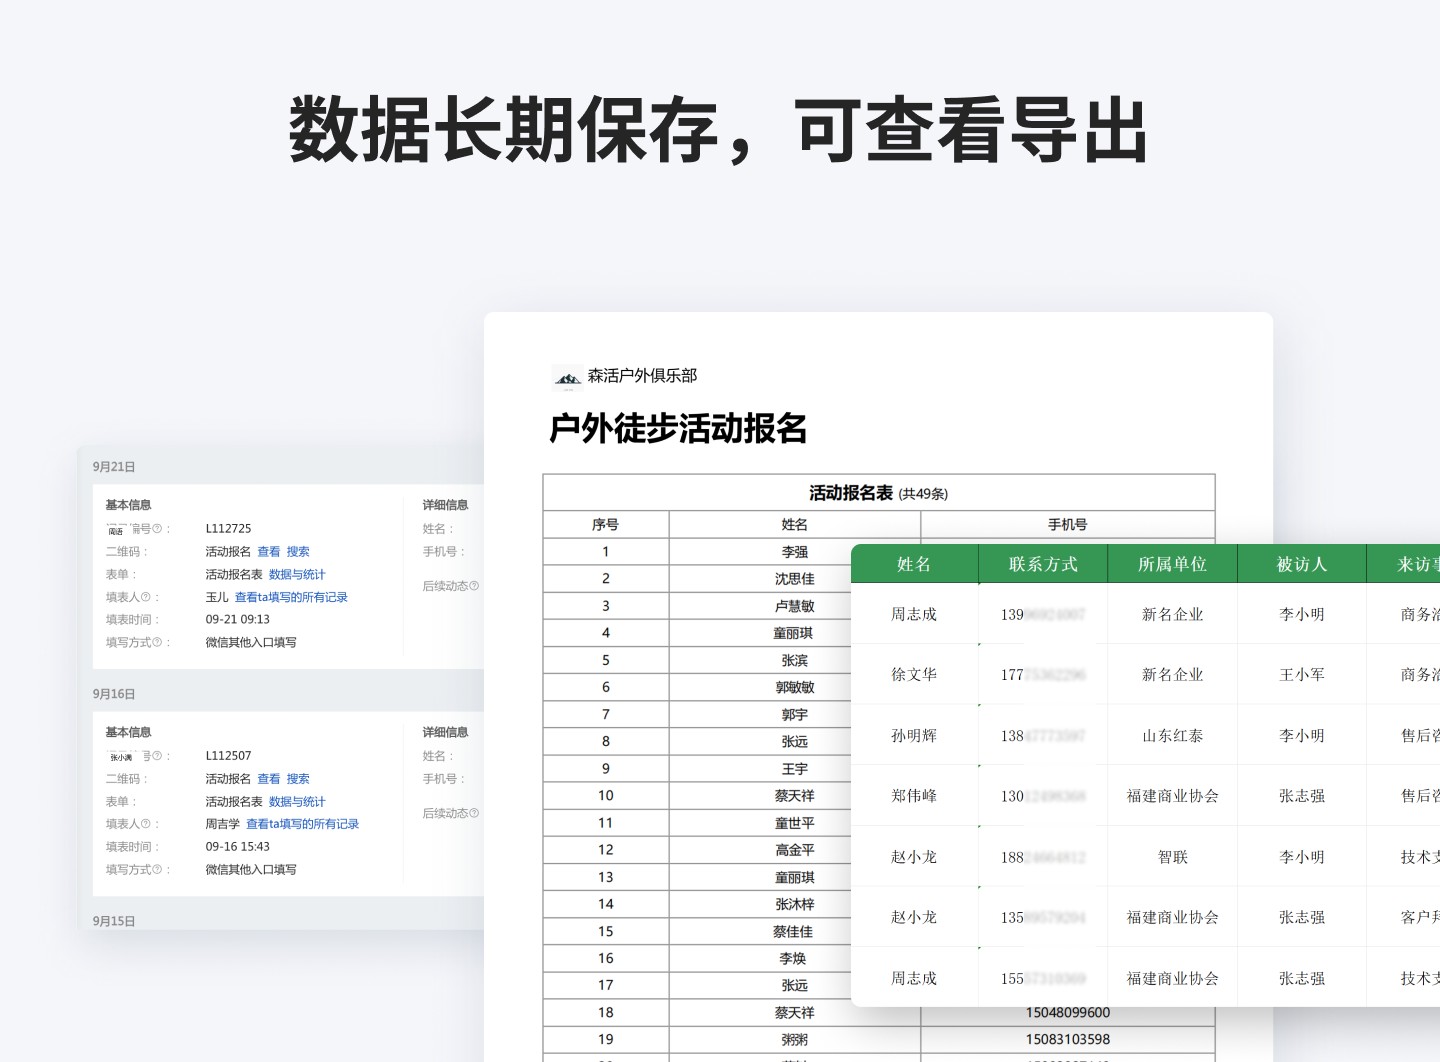Select the 姓名 column header in the green table

(913, 564)
